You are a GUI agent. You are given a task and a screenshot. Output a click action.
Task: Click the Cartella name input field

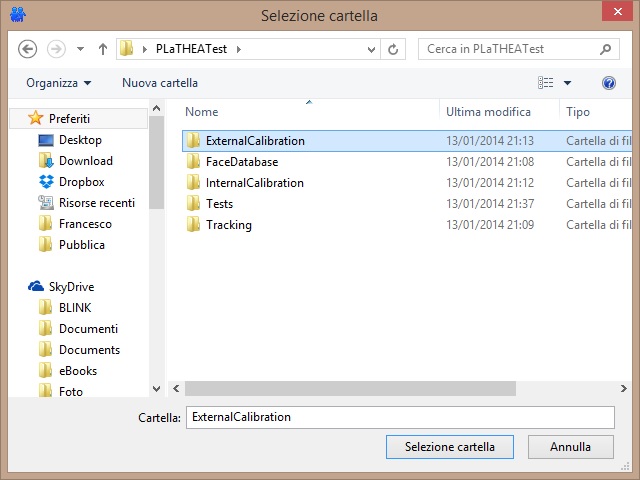click(x=399, y=417)
